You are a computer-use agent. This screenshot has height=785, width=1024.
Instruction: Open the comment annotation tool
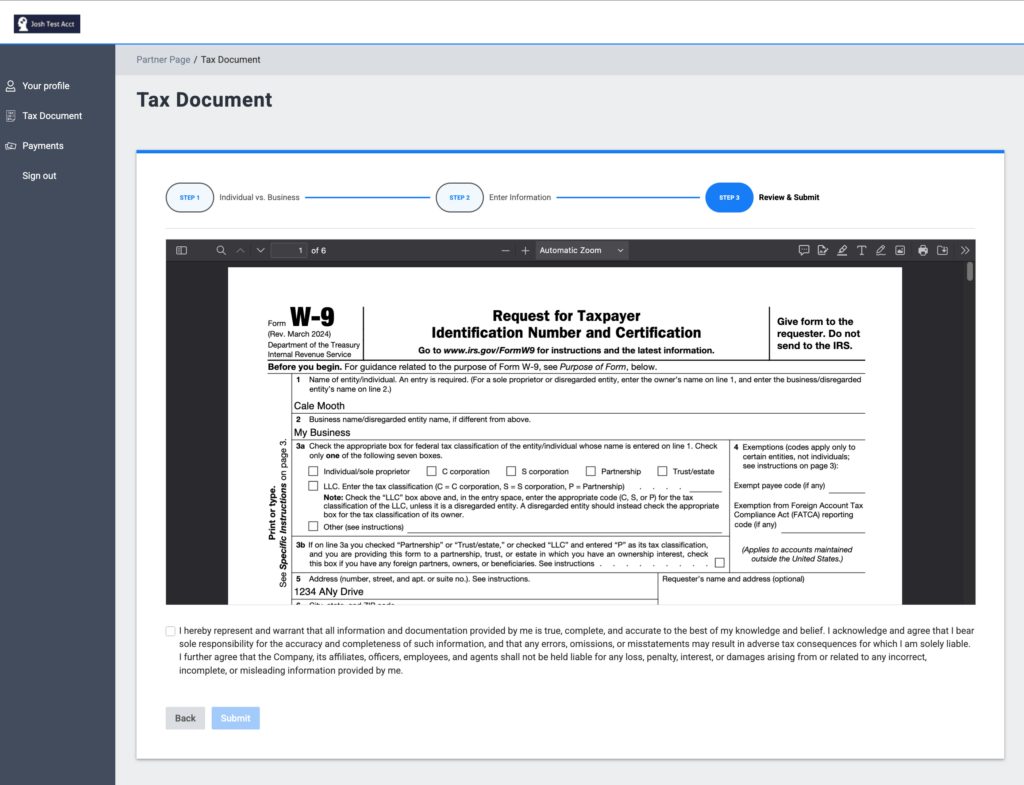pyautogui.click(x=804, y=250)
